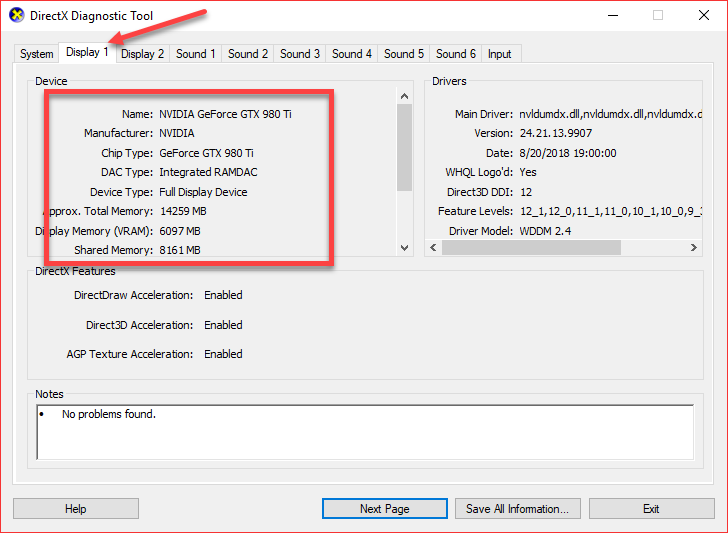Image resolution: width=728 pixels, height=533 pixels.
Task: Close the DirectX Diagnostic Tool window
Action: click(x=704, y=15)
